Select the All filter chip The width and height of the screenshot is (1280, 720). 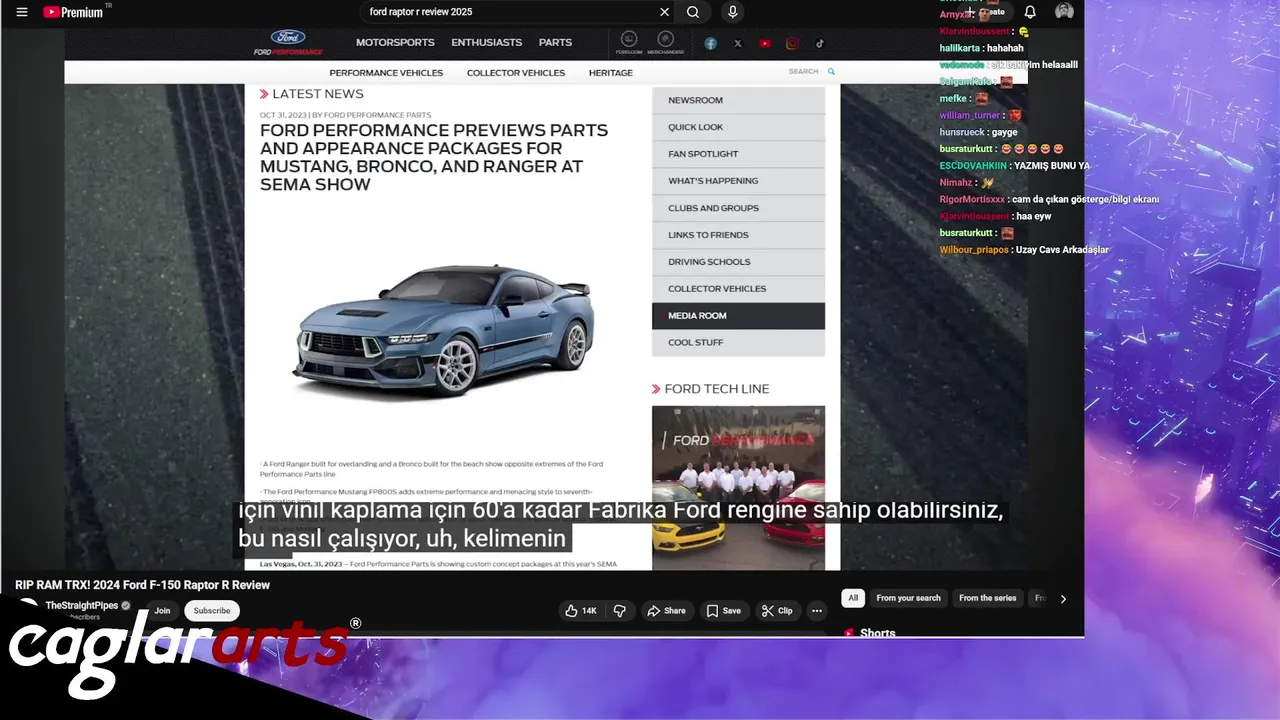coord(853,598)
